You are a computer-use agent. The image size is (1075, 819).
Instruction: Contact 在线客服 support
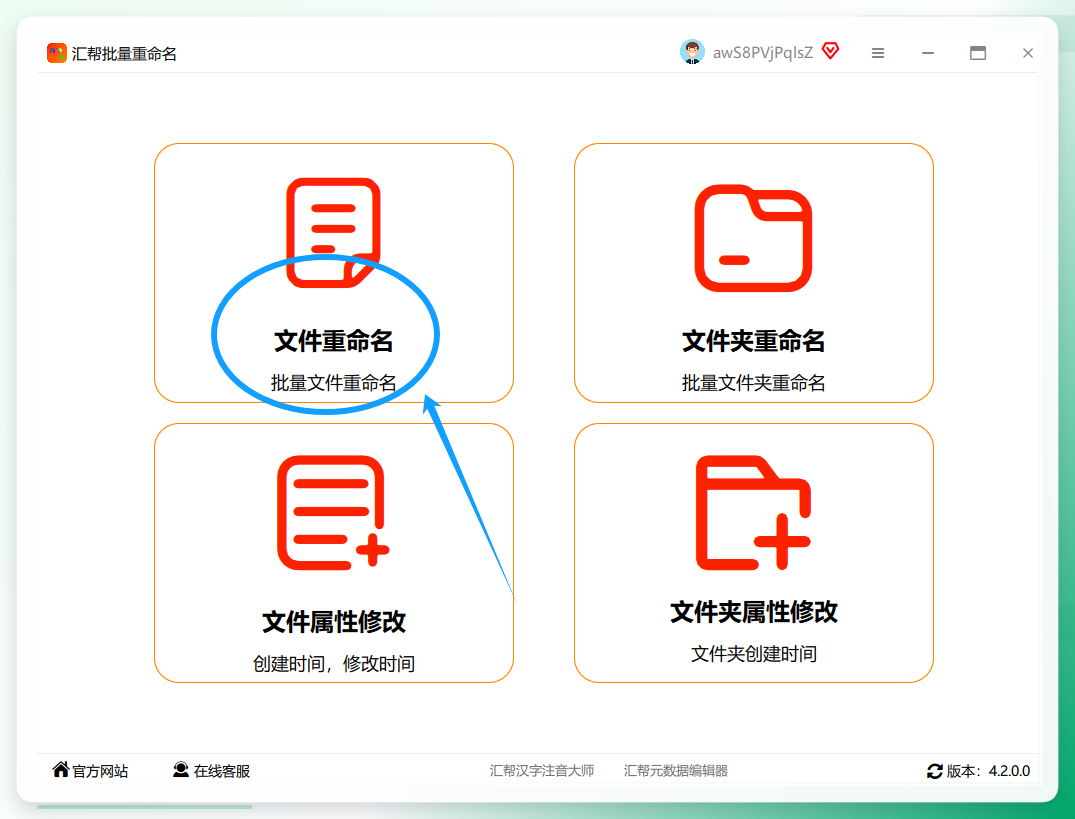(x=221, y=771)
